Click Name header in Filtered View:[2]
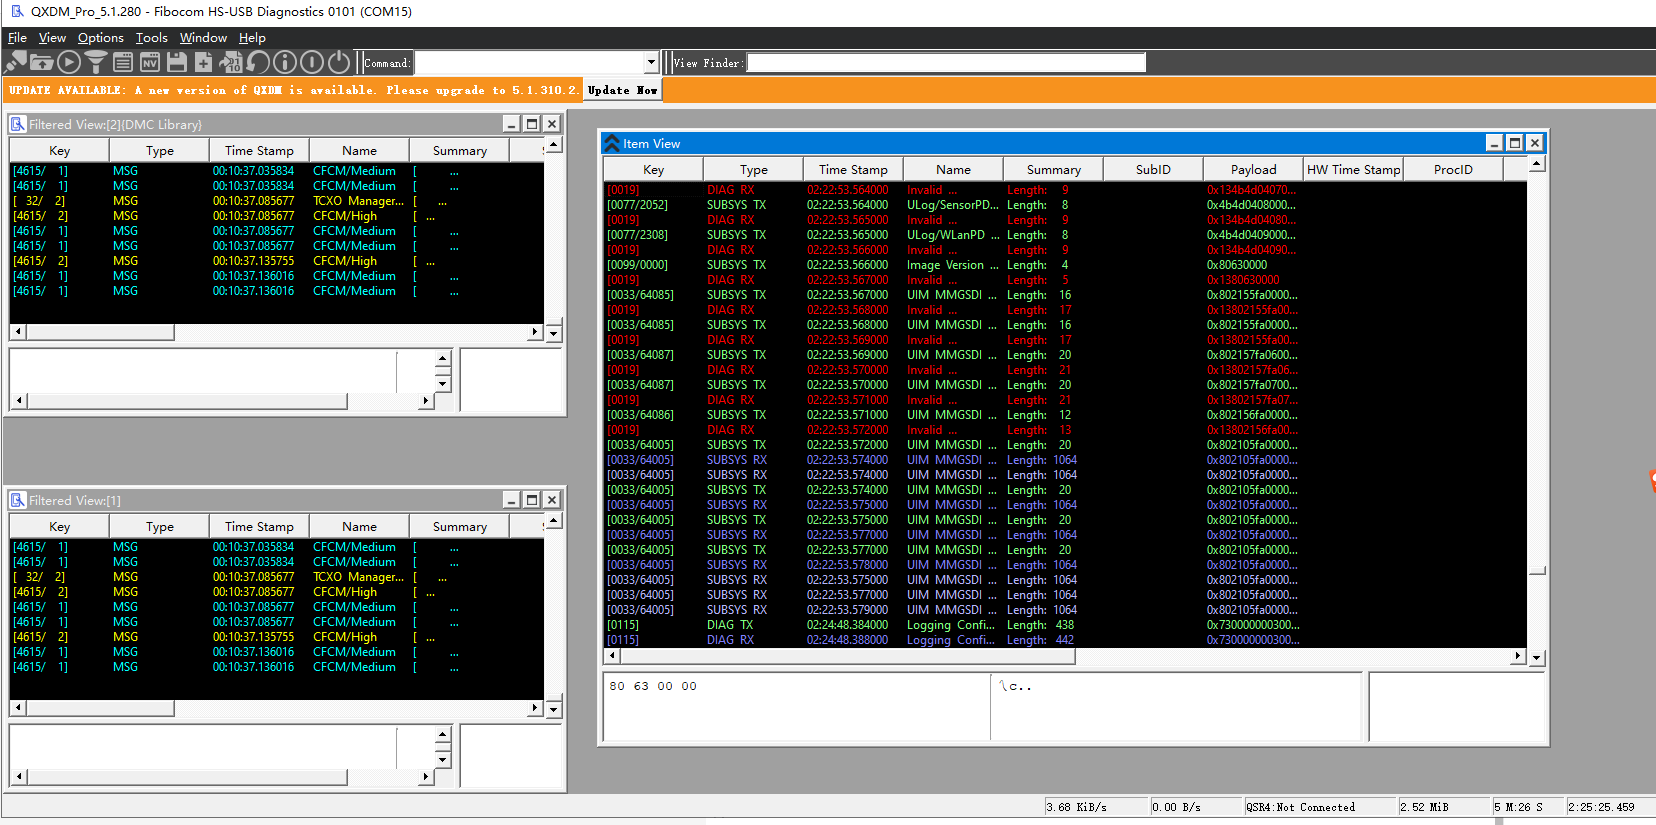The width and height of the screenshot is (1656, 825). [359, 150]
